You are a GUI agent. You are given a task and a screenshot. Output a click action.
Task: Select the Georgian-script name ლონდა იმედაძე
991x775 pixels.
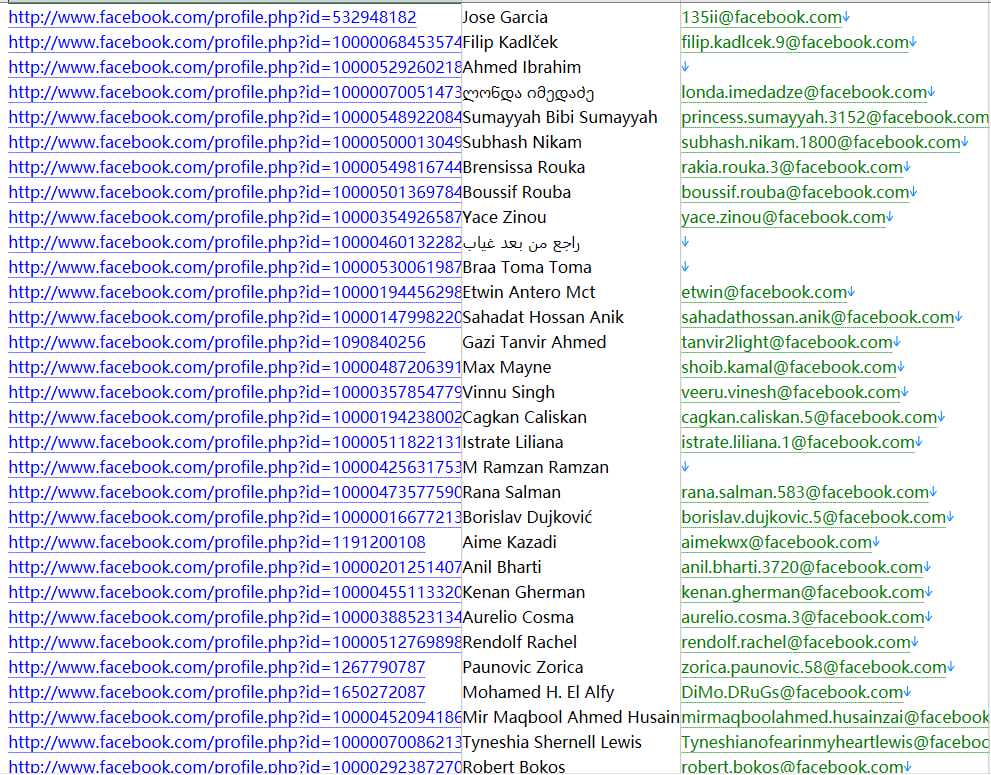[528, 93]
